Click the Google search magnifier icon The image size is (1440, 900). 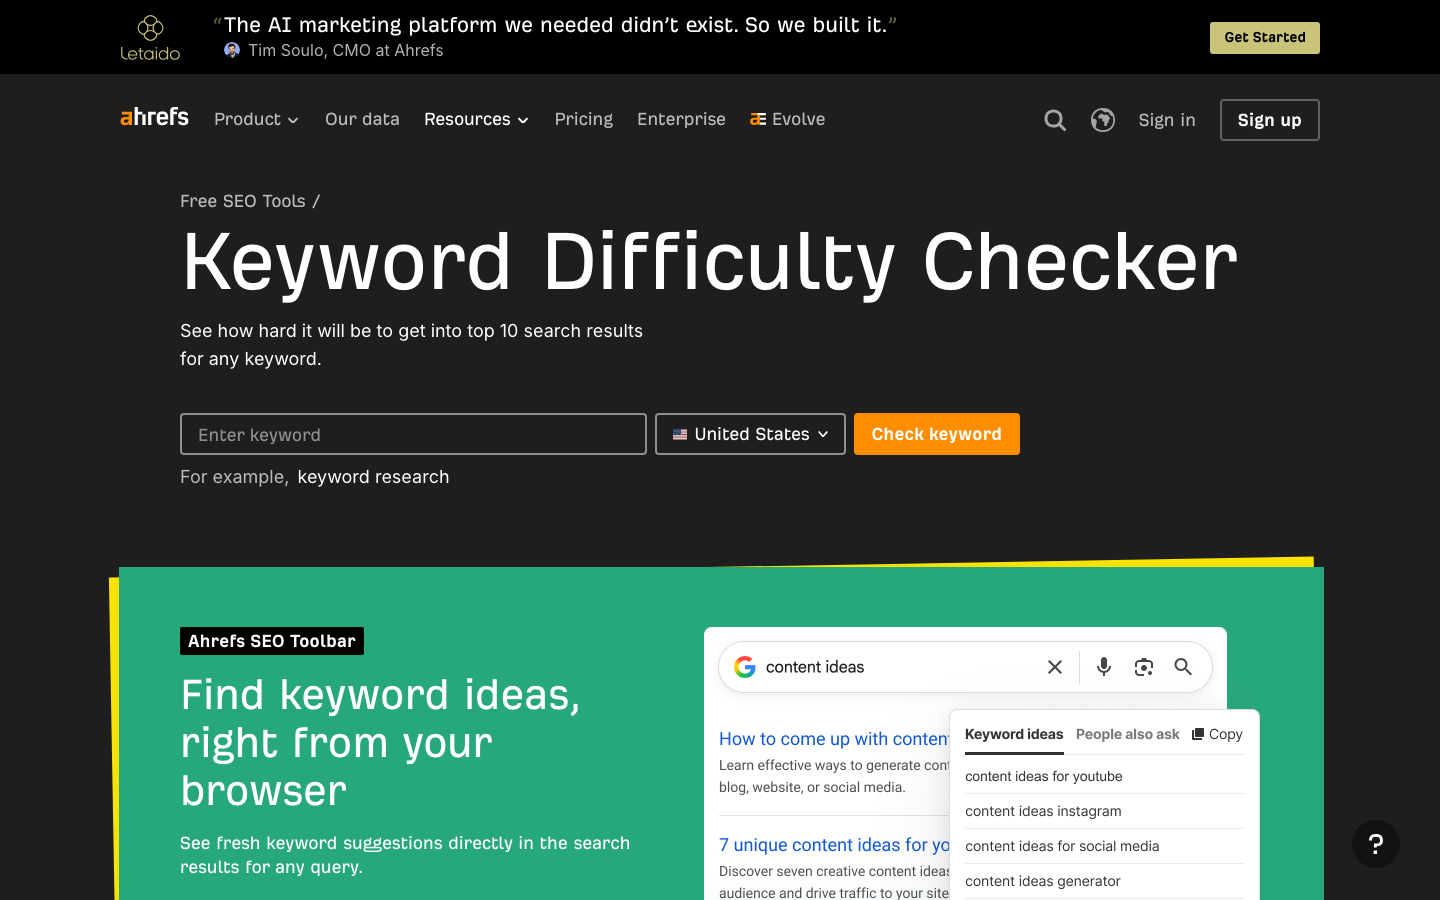coord(1183,667)
